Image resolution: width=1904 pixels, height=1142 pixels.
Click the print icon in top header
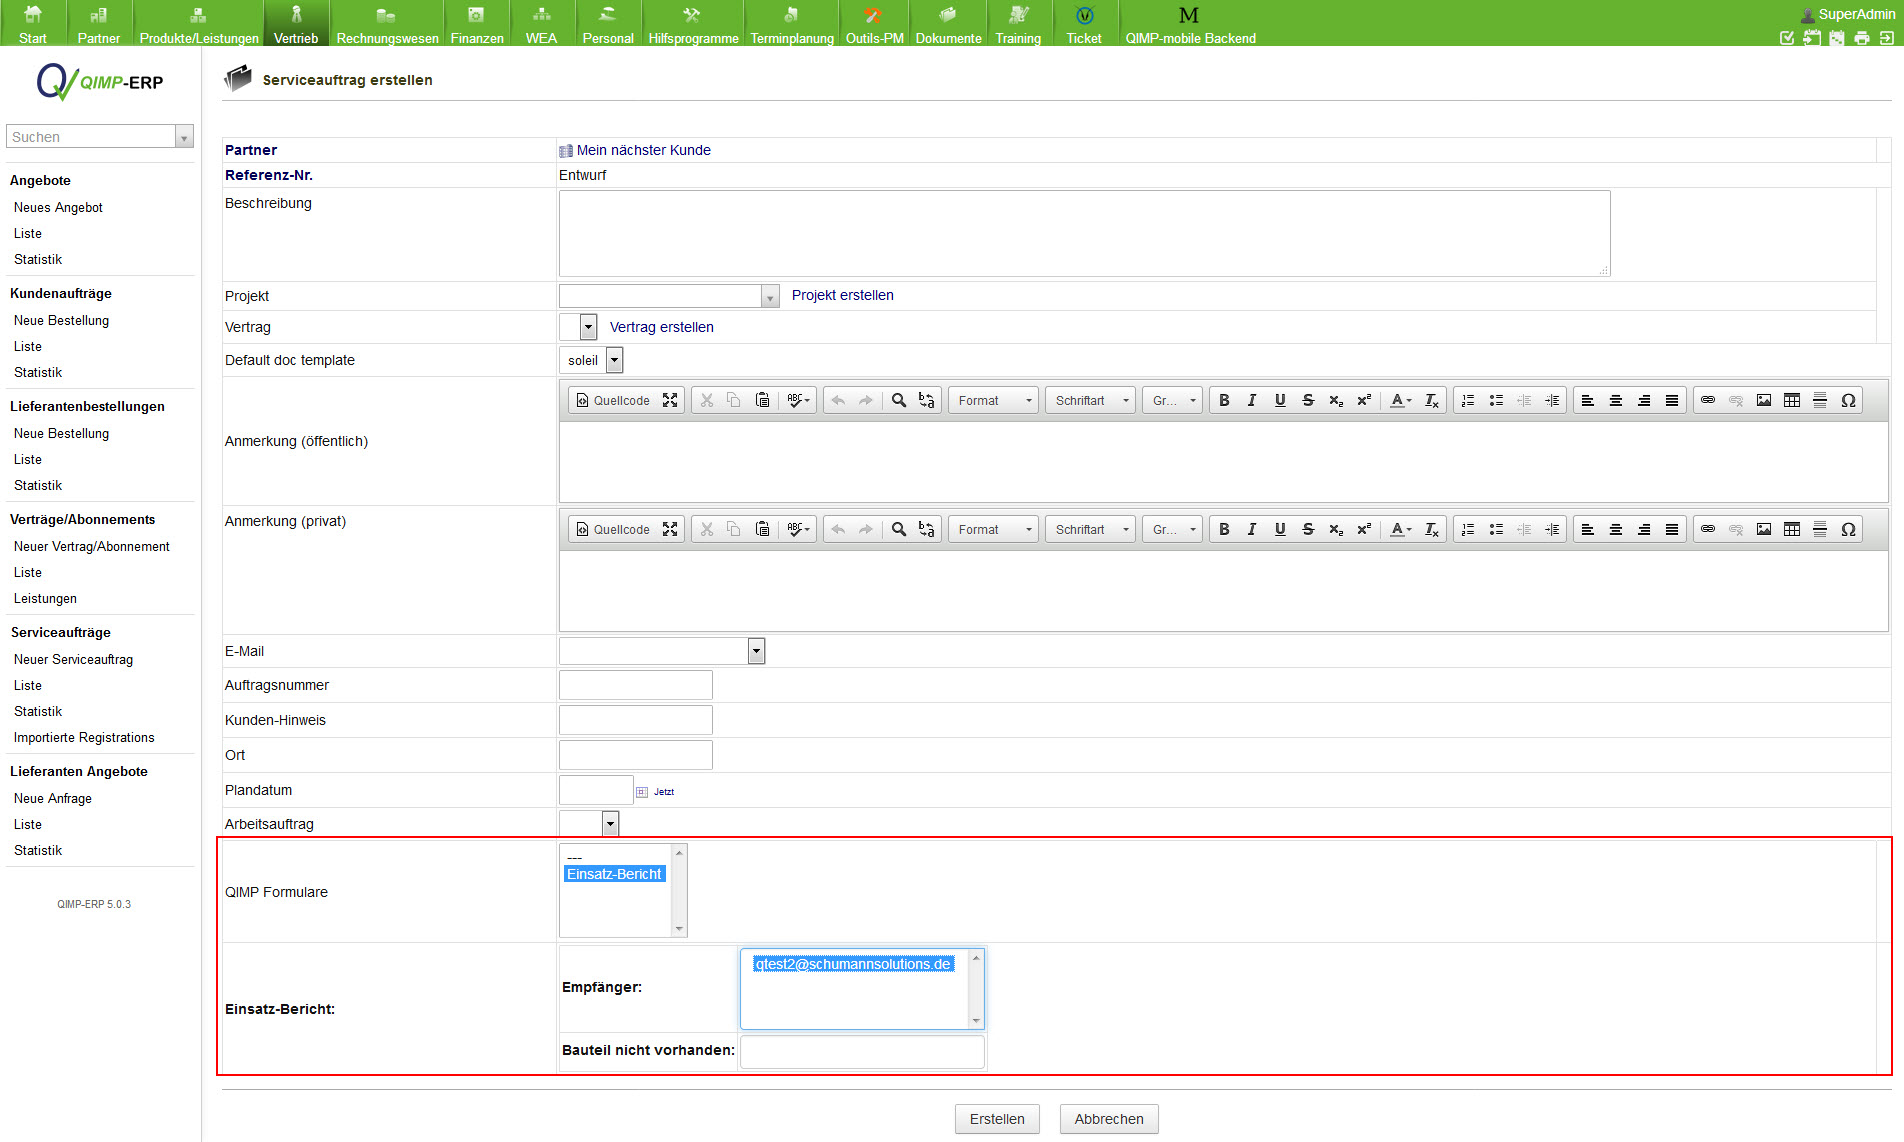click(1861, 38)
